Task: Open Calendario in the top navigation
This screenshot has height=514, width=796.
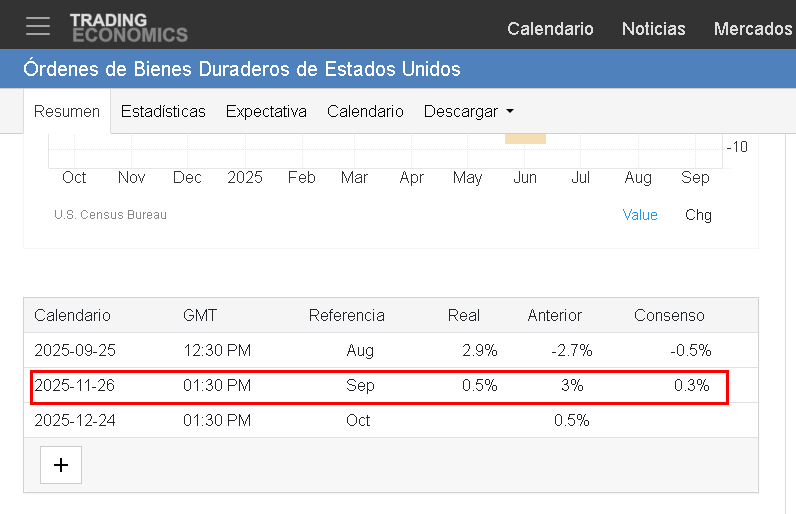Action: 550,29
